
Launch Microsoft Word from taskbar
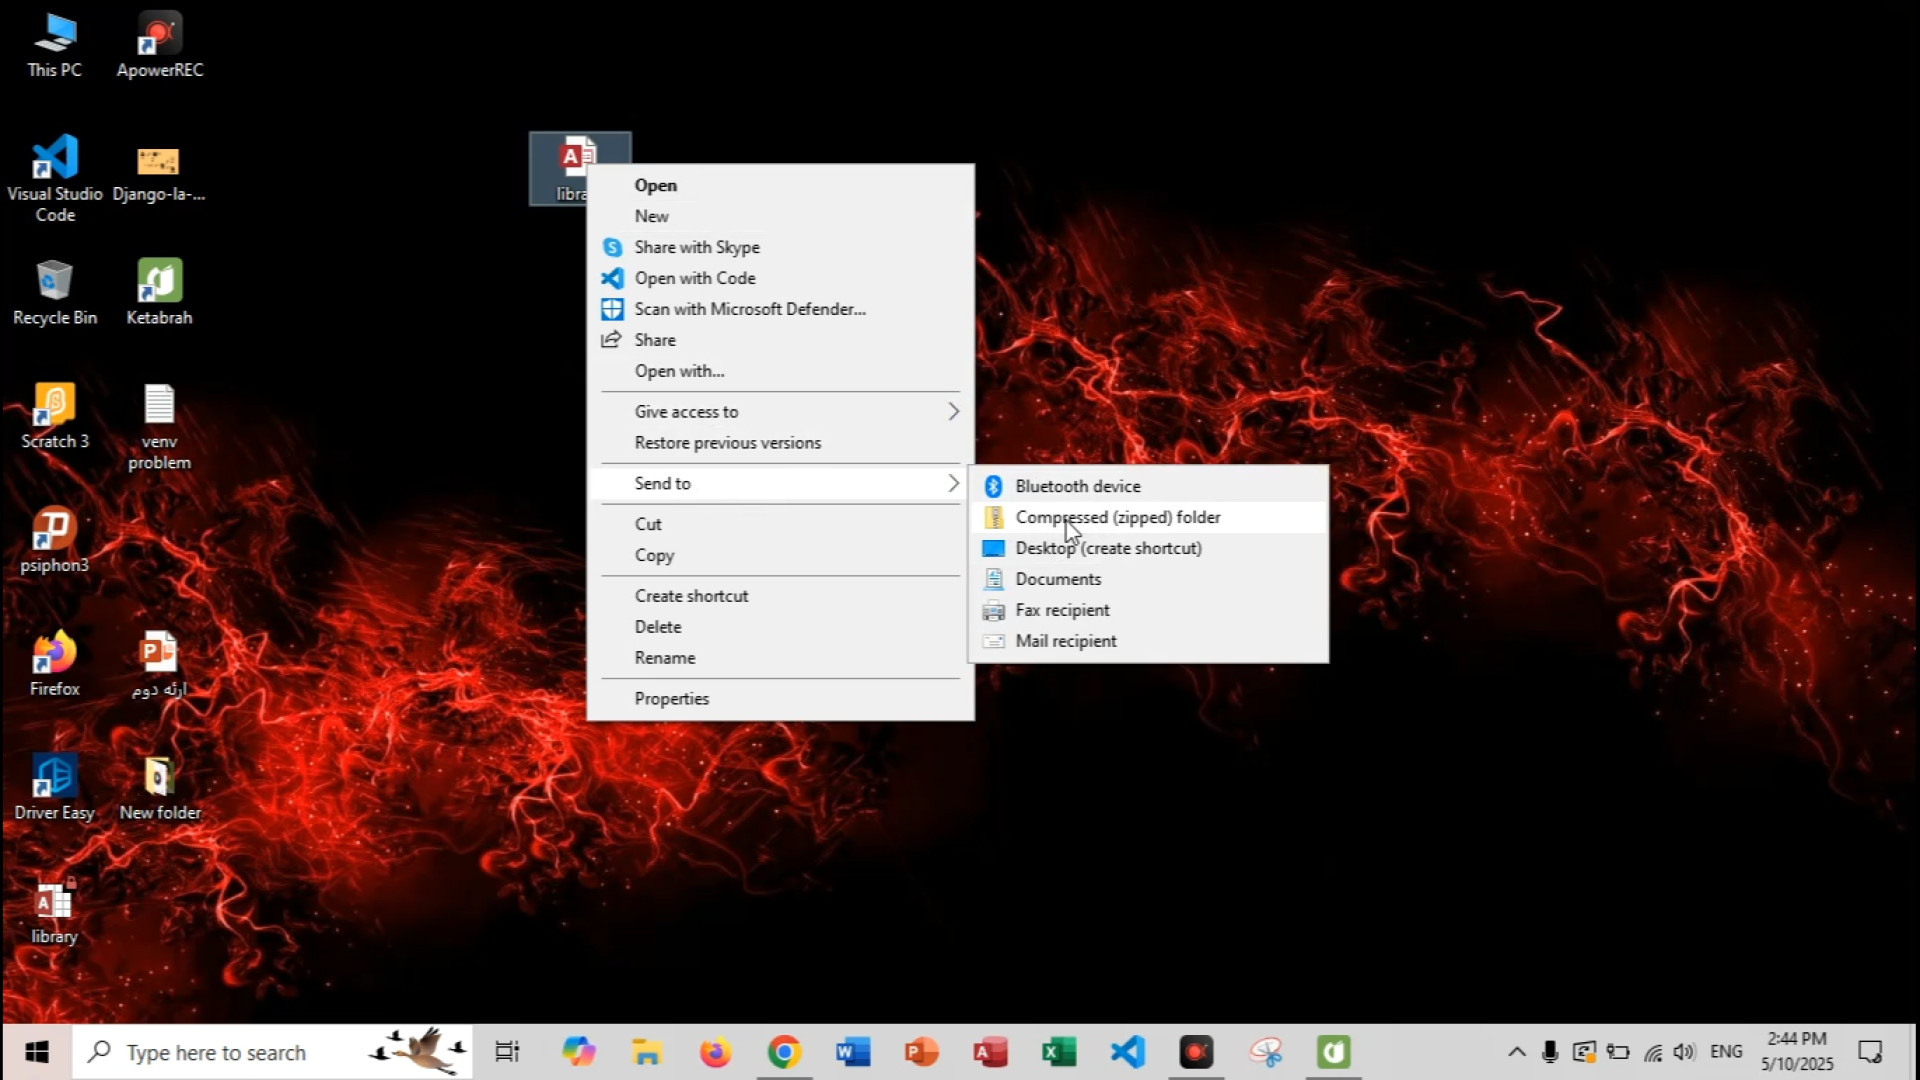coord(852,1052)
